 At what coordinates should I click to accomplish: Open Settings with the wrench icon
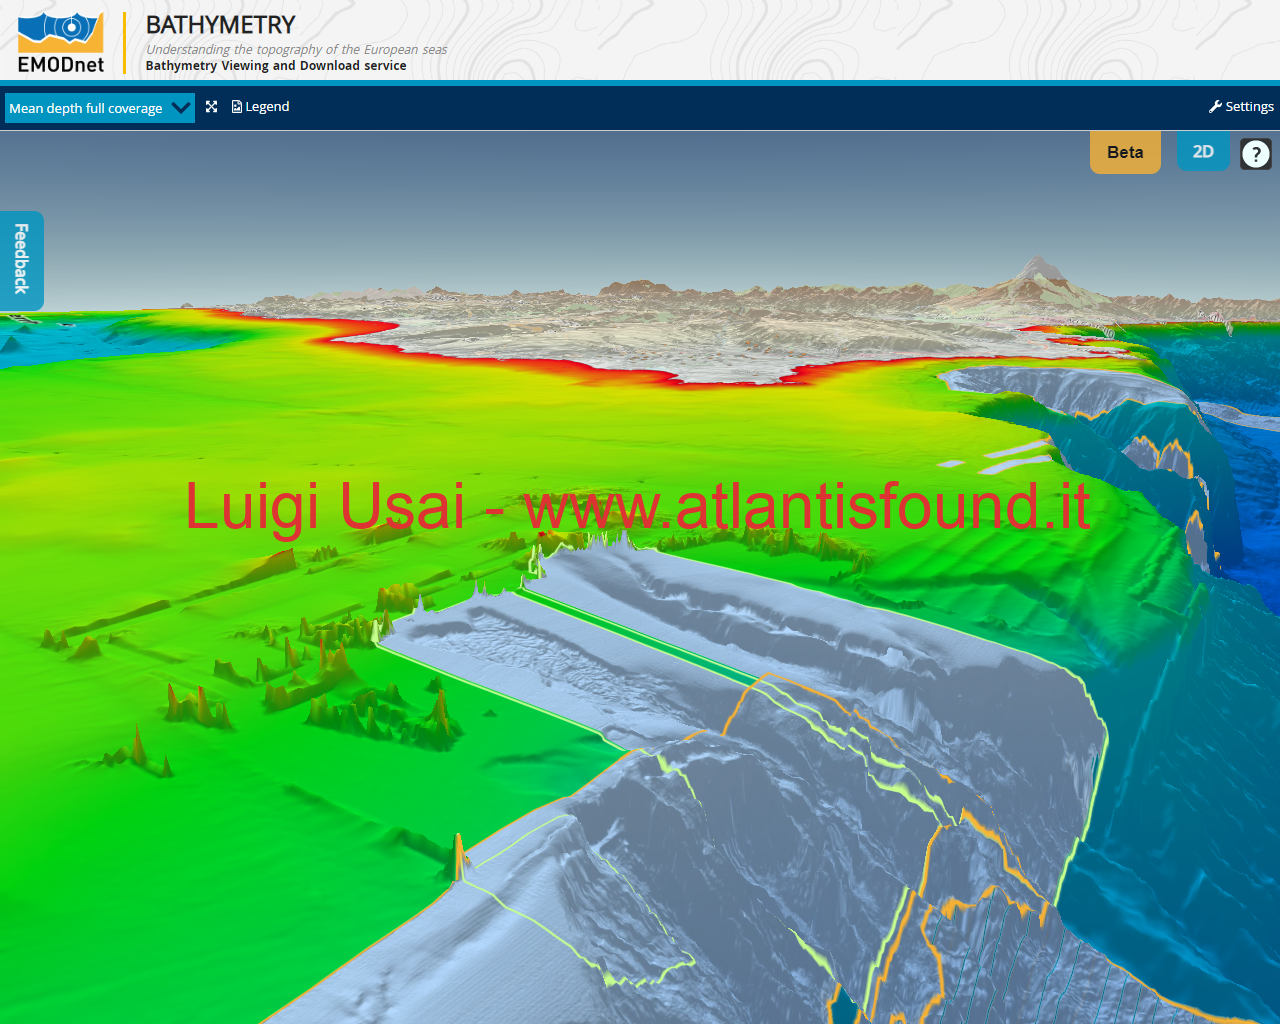1241,107
